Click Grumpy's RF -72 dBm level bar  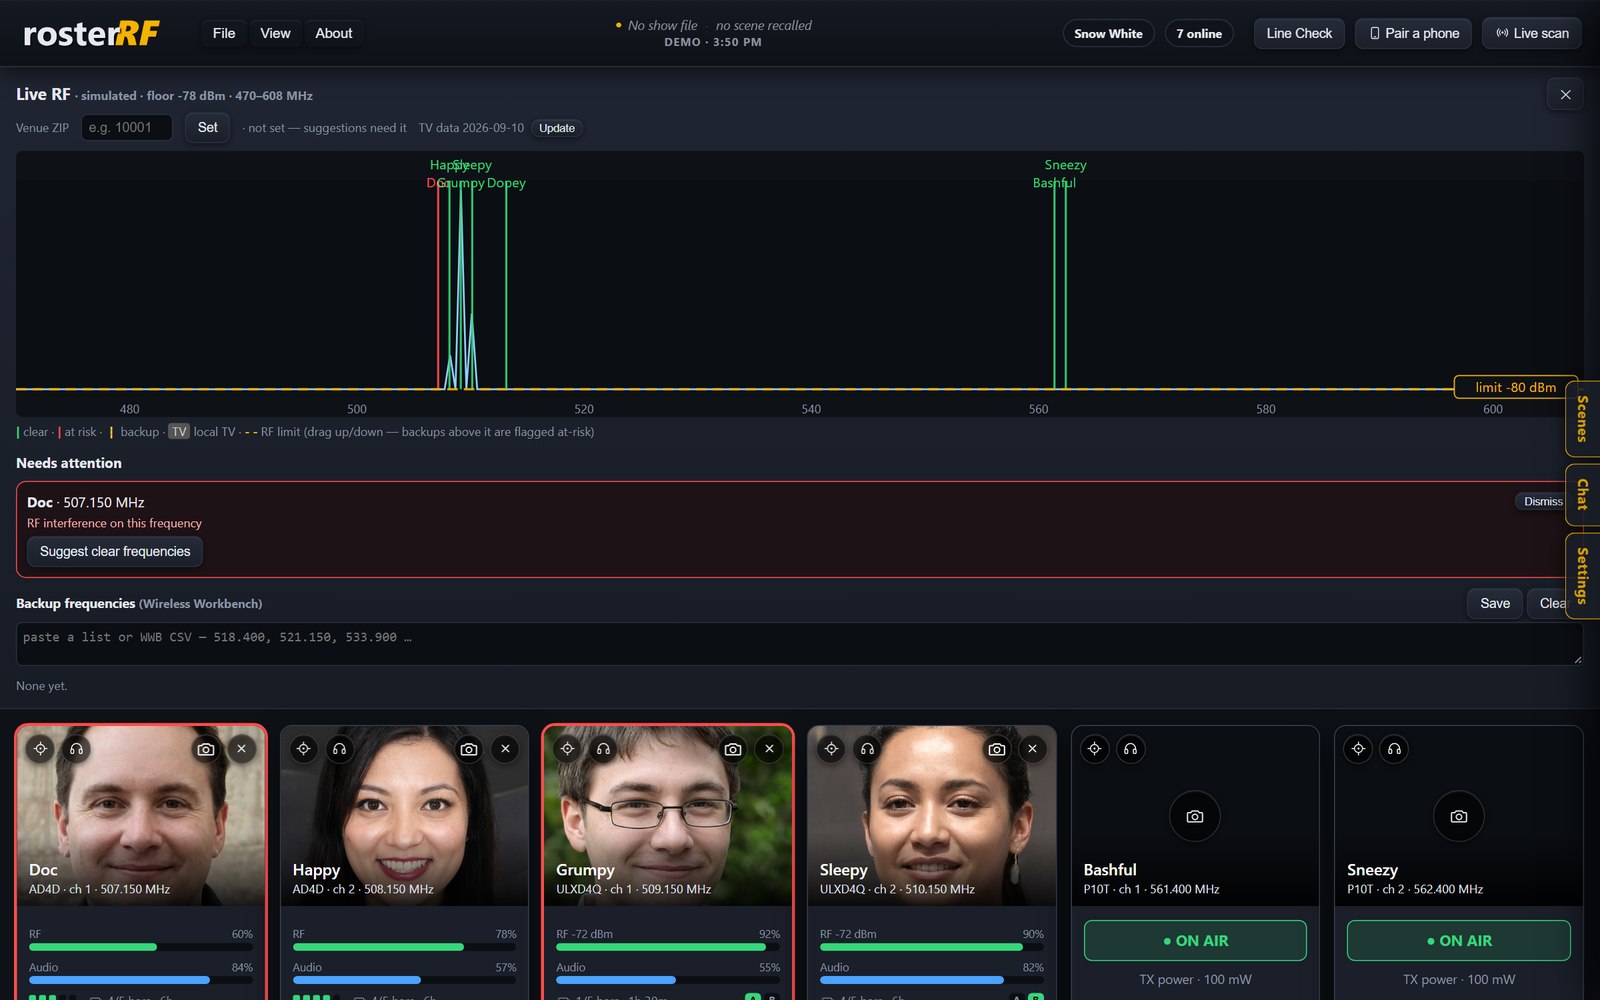click(668, 947)
